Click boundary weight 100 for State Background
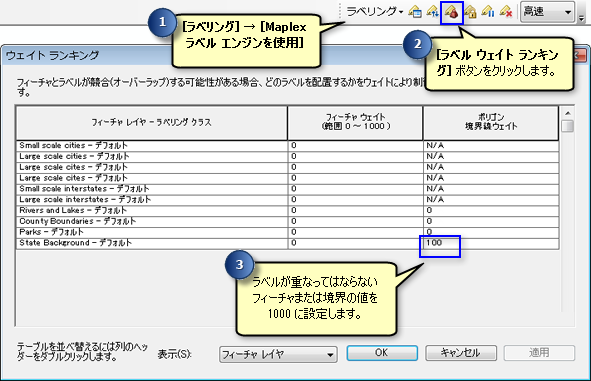The image size is (591, 381). point(491,243)
